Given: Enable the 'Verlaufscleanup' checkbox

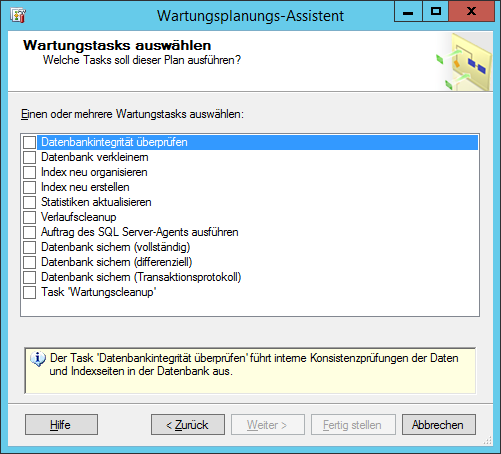Looking at the screenshot, I should (29, 217).
